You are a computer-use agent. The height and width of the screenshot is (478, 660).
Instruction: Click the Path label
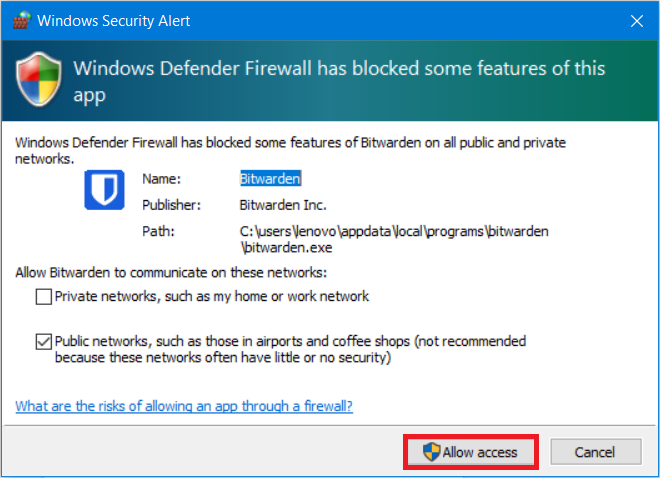(157, 231)
